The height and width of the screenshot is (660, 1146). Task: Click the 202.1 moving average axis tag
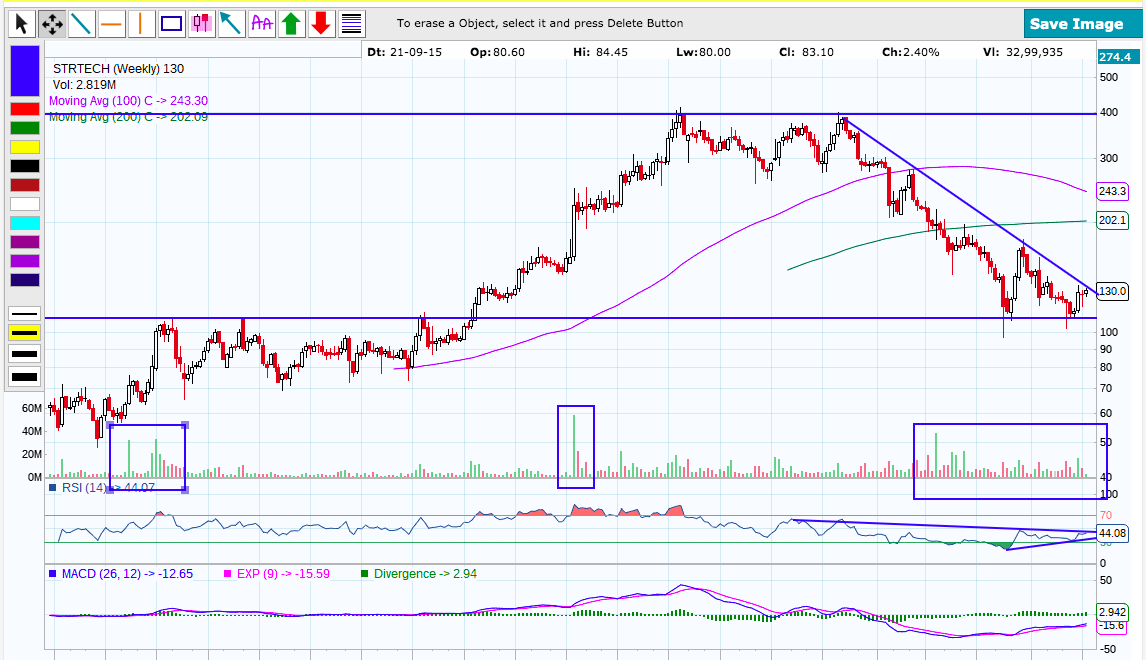1112,220
